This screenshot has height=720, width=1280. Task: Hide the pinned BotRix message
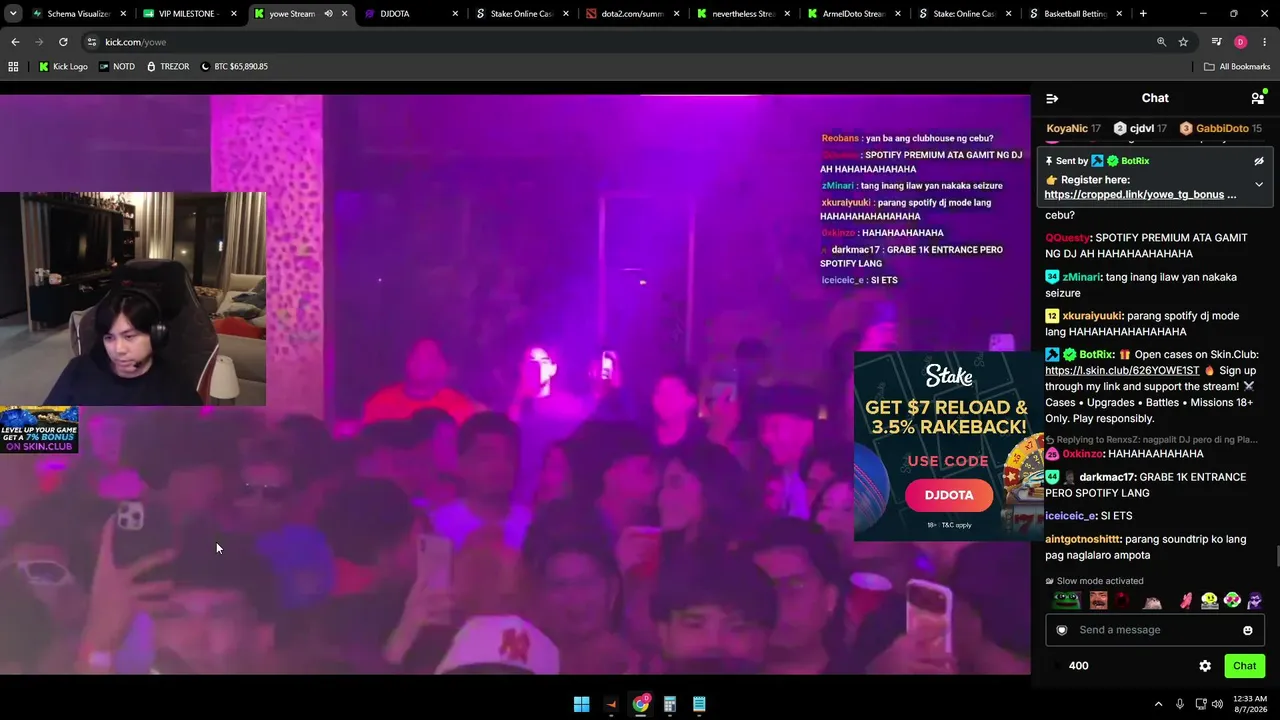click(x=1259, y=161)
